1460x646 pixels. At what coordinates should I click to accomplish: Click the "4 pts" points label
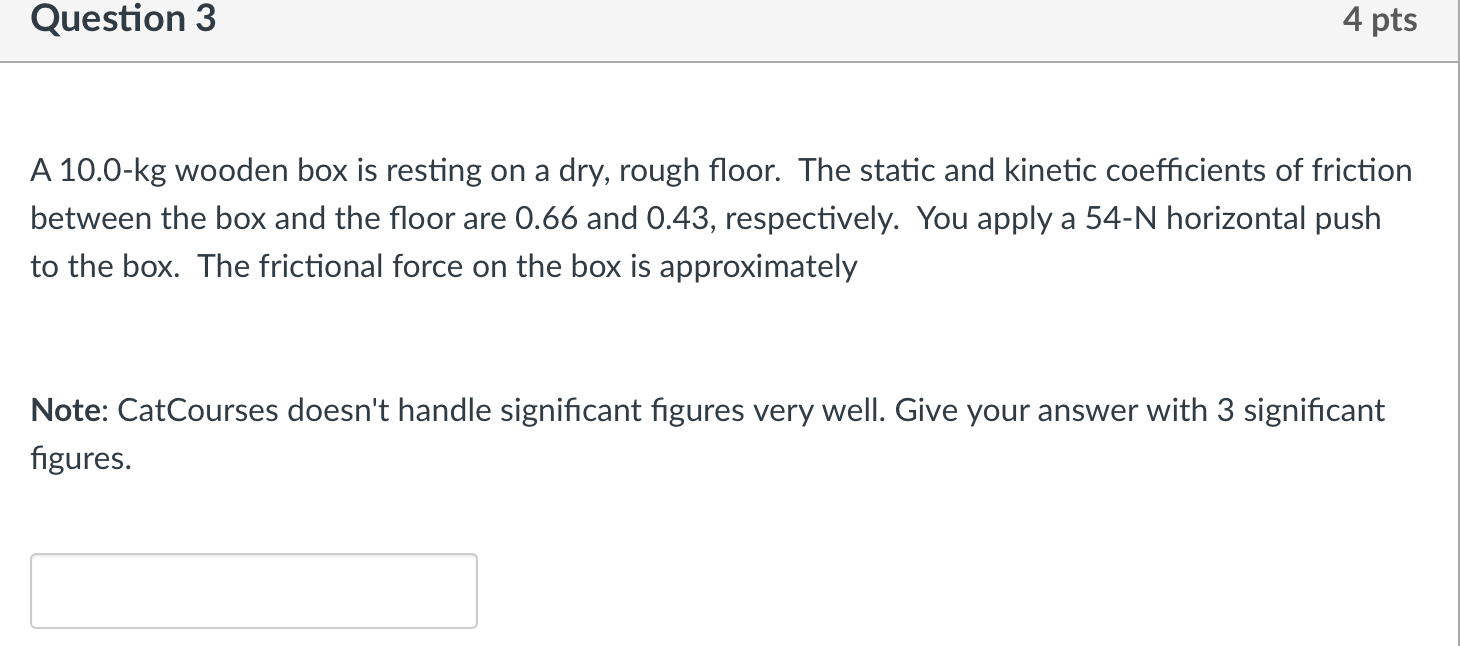click(1380, 20)
